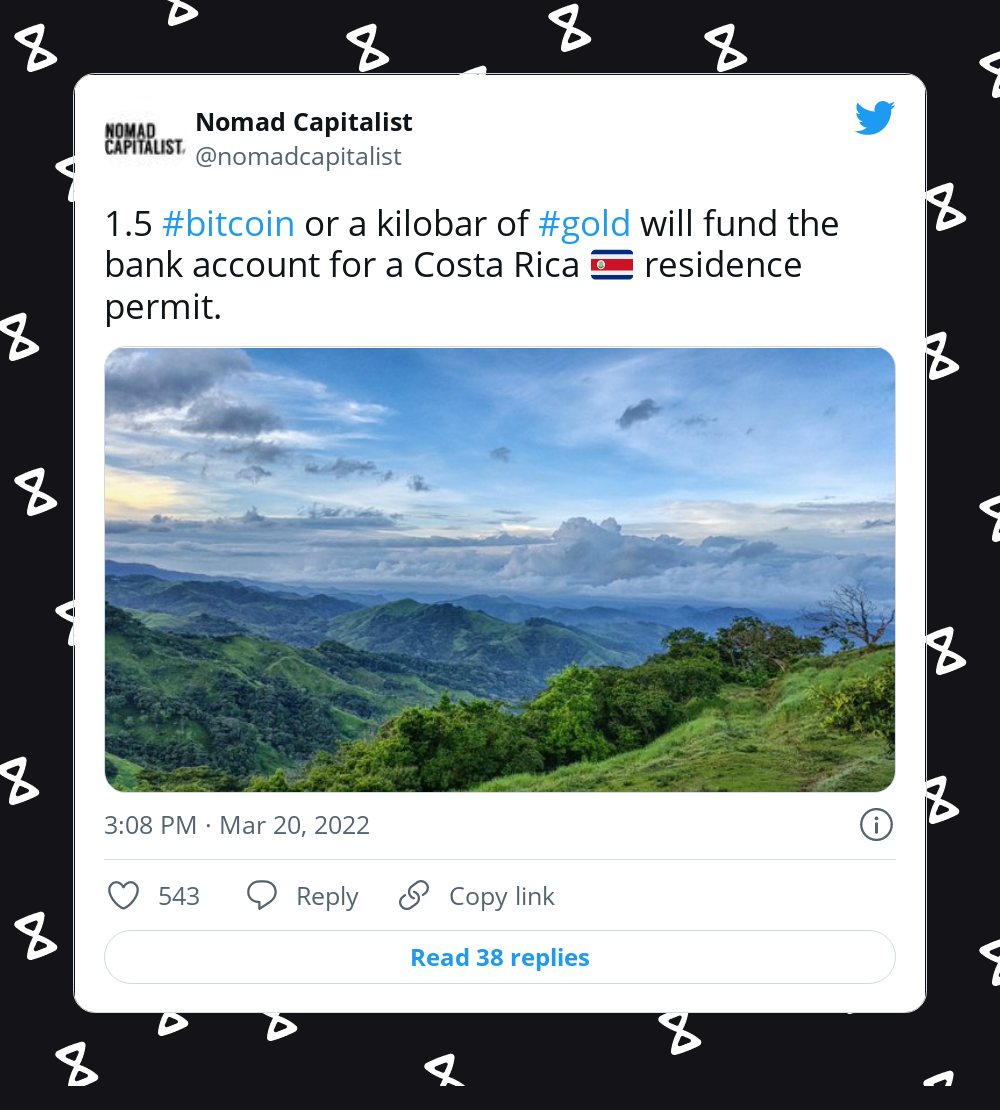Click the Copy link label
Image resolution: width=1000 pixels, height=1110 pixels.
pyautogui.click(x=501, y=896)
